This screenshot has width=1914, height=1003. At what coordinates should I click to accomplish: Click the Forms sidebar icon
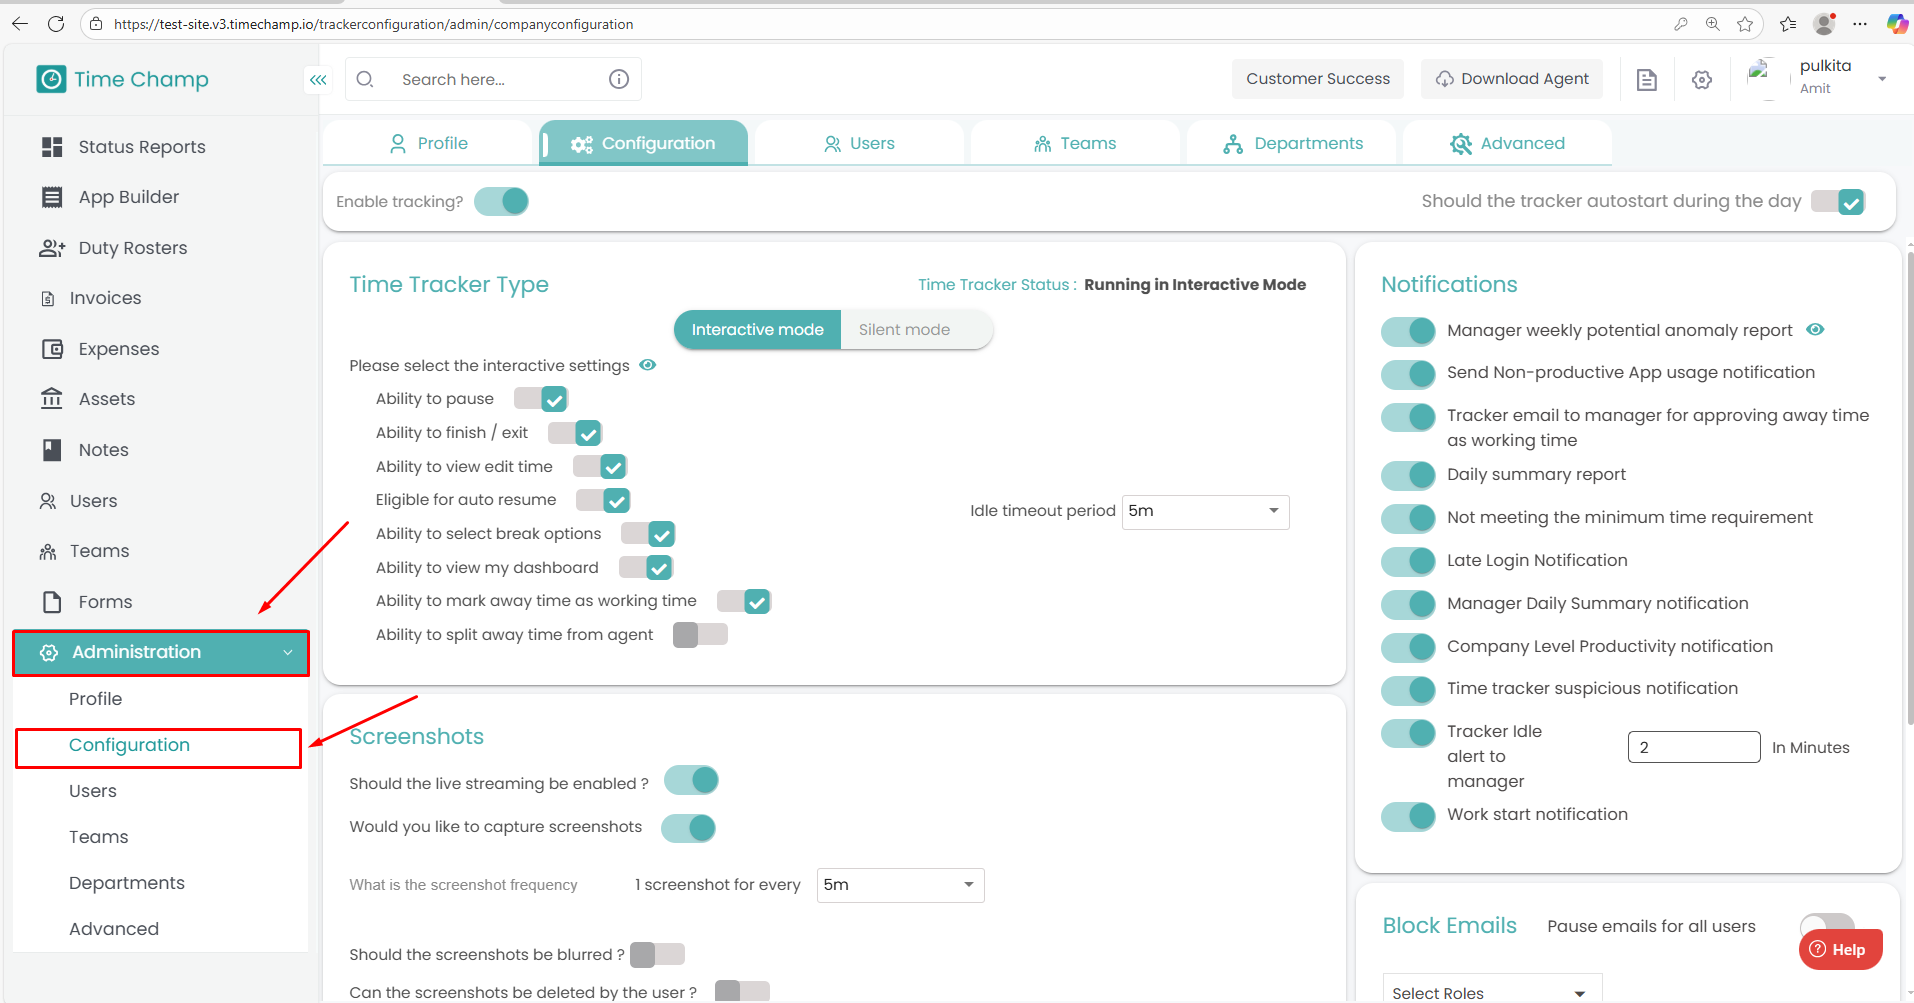[52, 602]
